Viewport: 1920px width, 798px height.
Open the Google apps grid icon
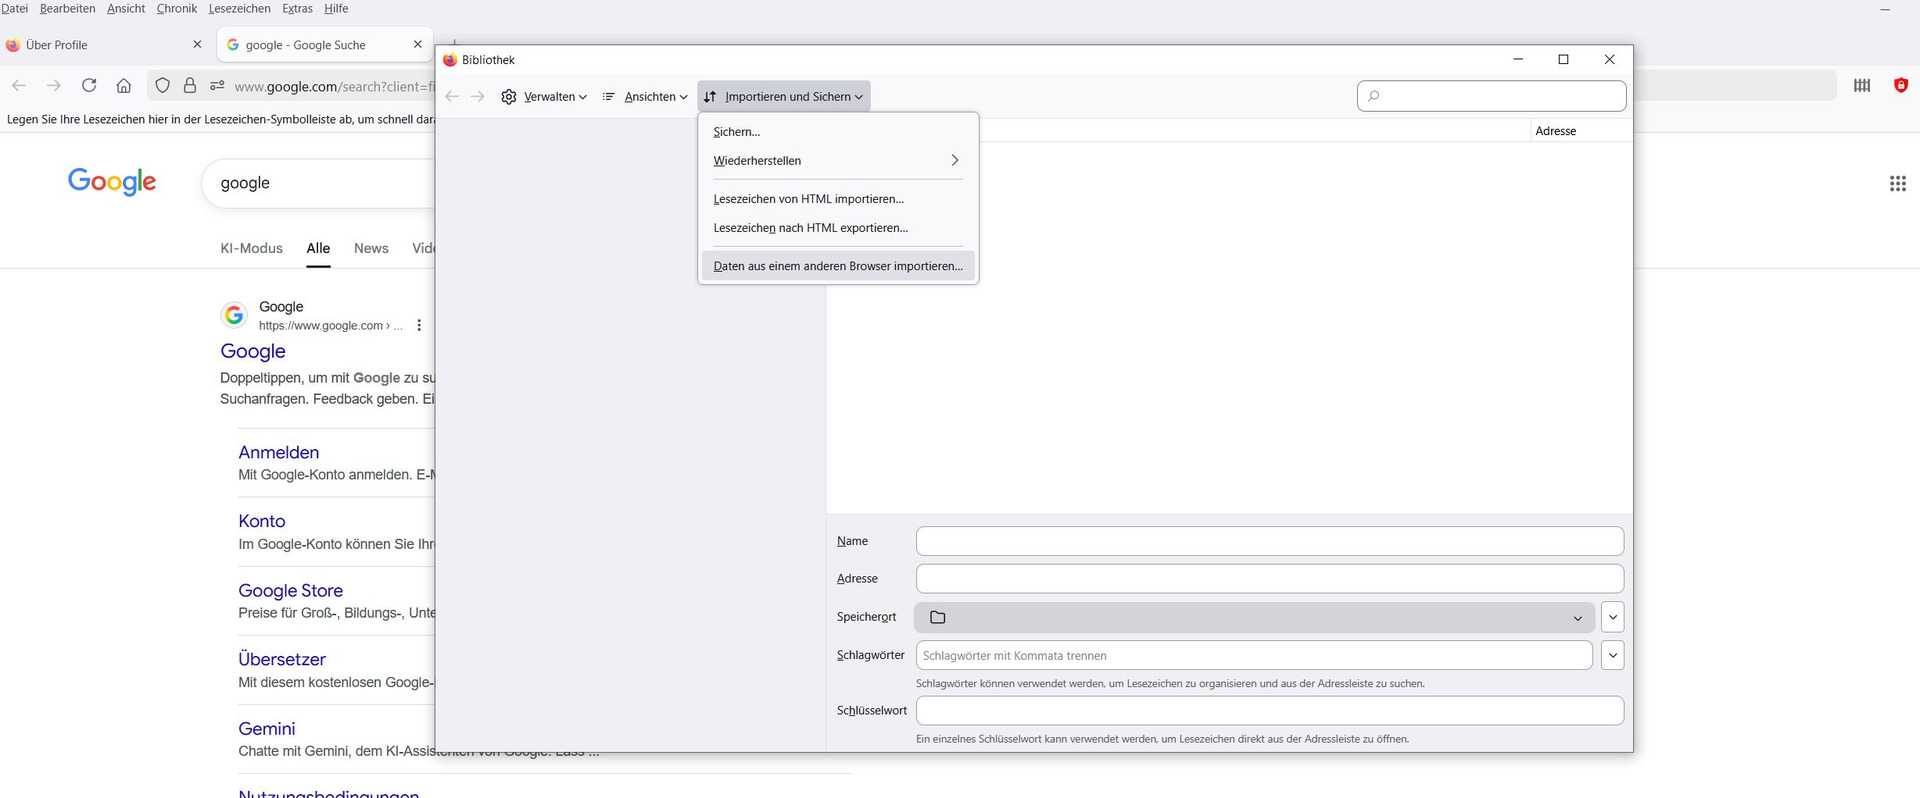pos(1897,184)
